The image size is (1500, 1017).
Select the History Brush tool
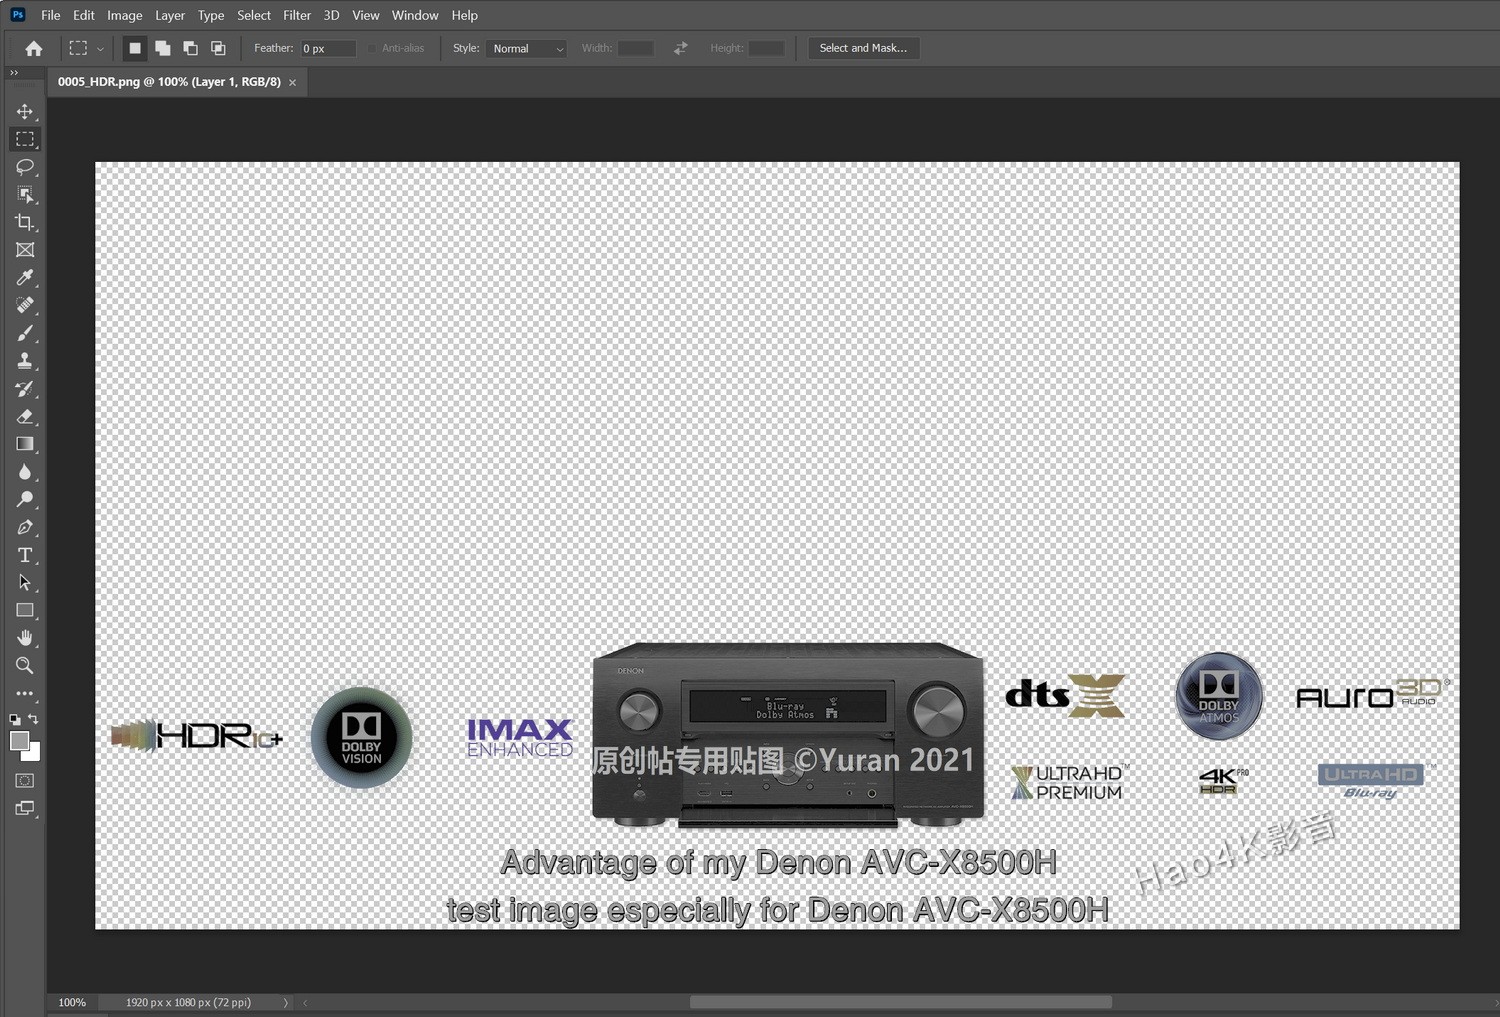tap(25, 389)
